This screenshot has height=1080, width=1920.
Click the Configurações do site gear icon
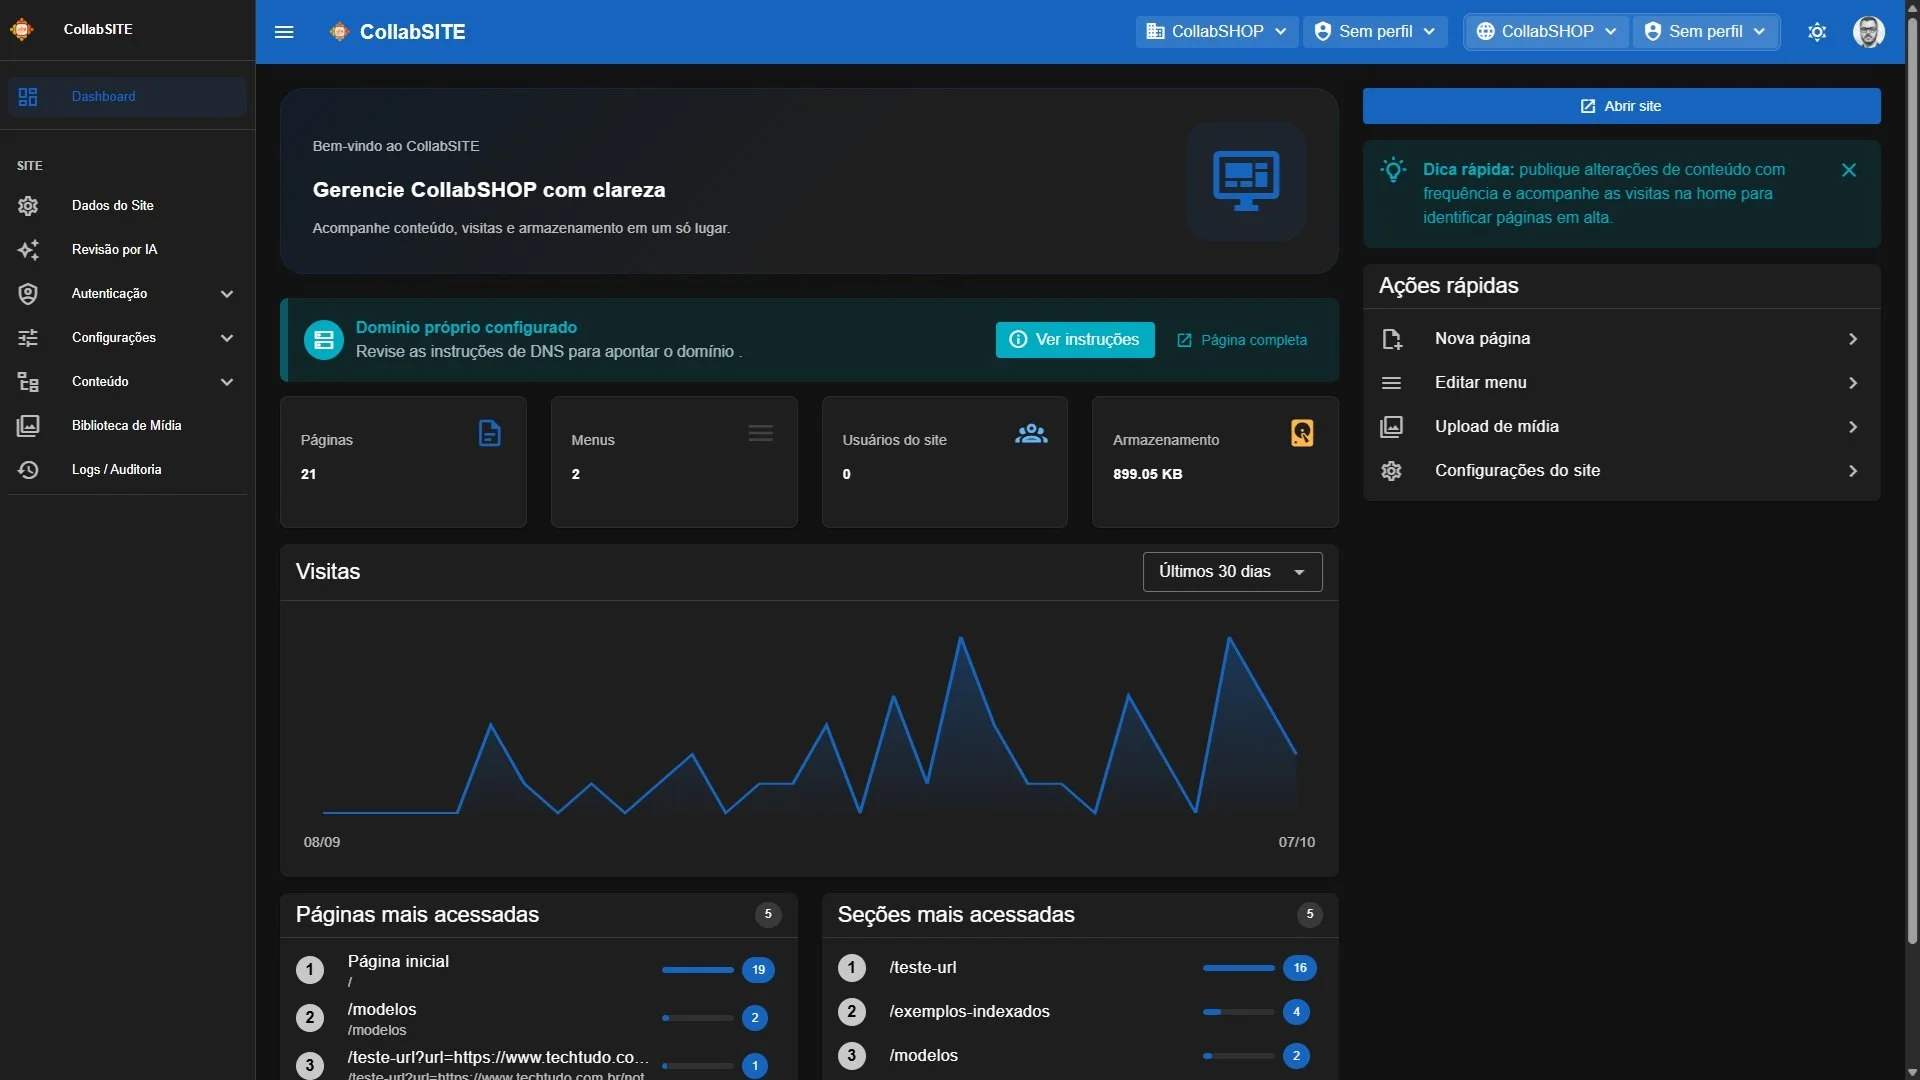click(x=1391, y=471)
